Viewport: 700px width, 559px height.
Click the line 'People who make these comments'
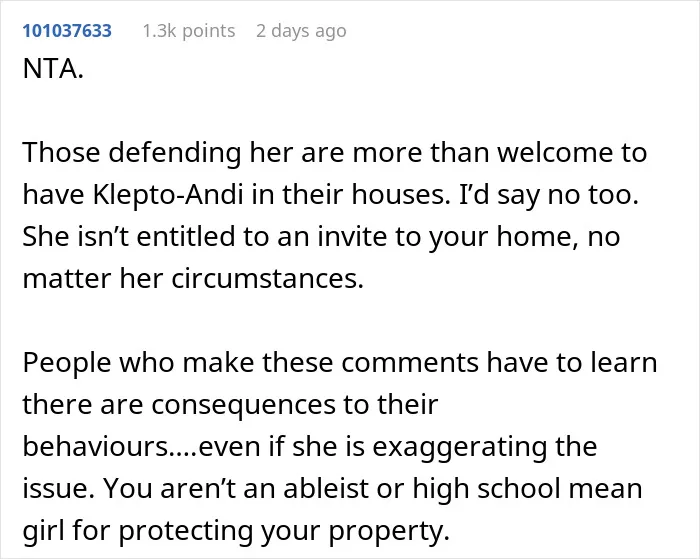tap(340, 362)
